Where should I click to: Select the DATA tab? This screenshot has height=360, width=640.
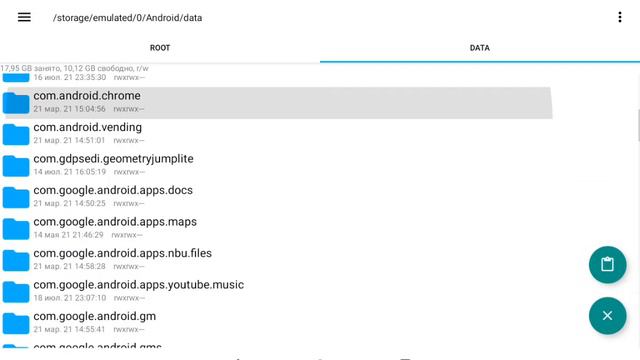pyautogui.click(x=480, y=48)
